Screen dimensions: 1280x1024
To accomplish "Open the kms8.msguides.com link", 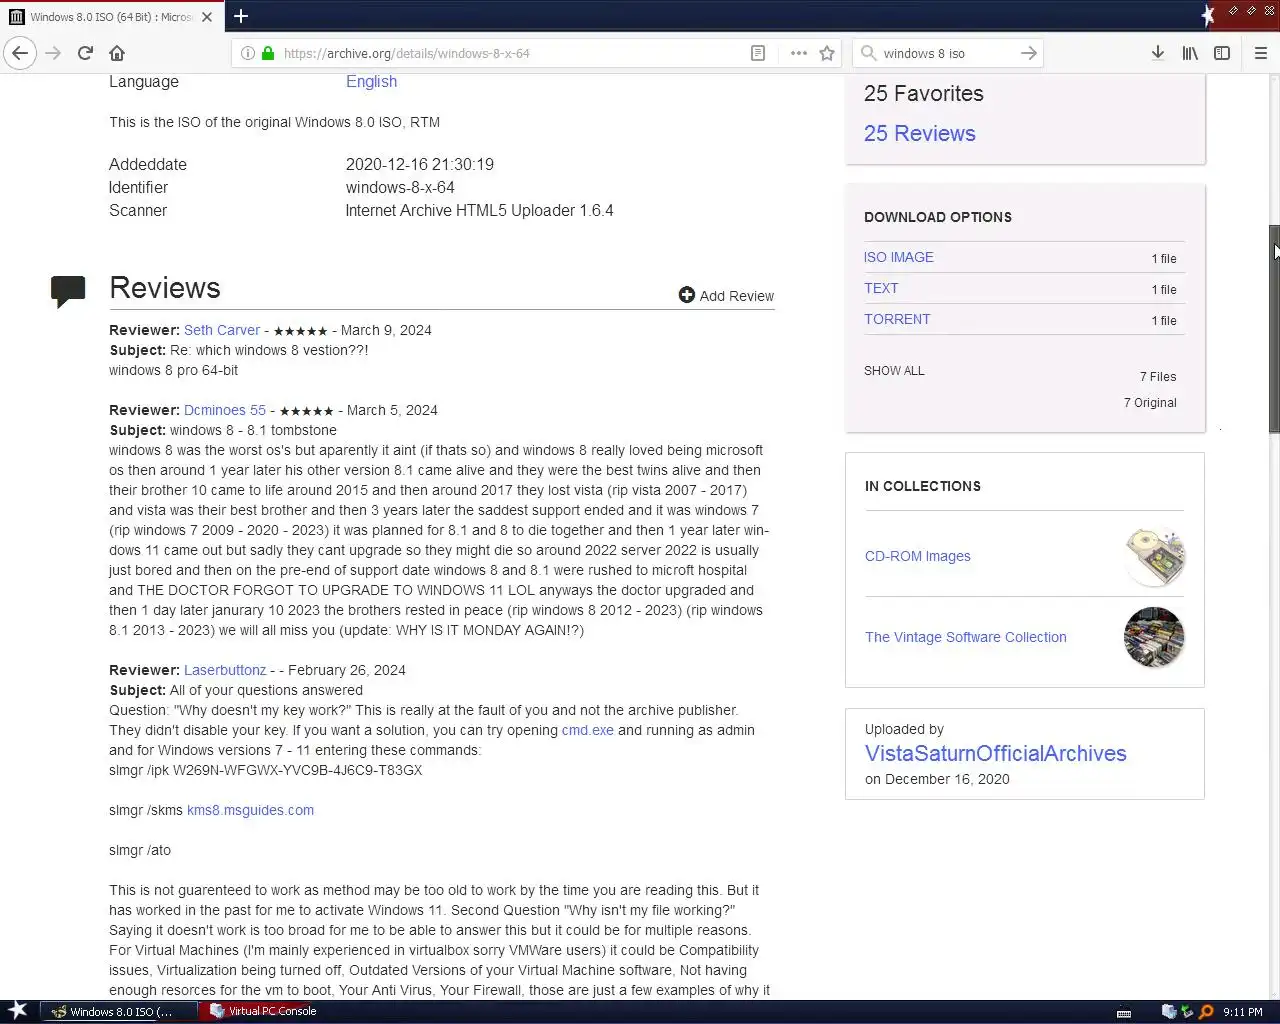I will coord(250,810).
